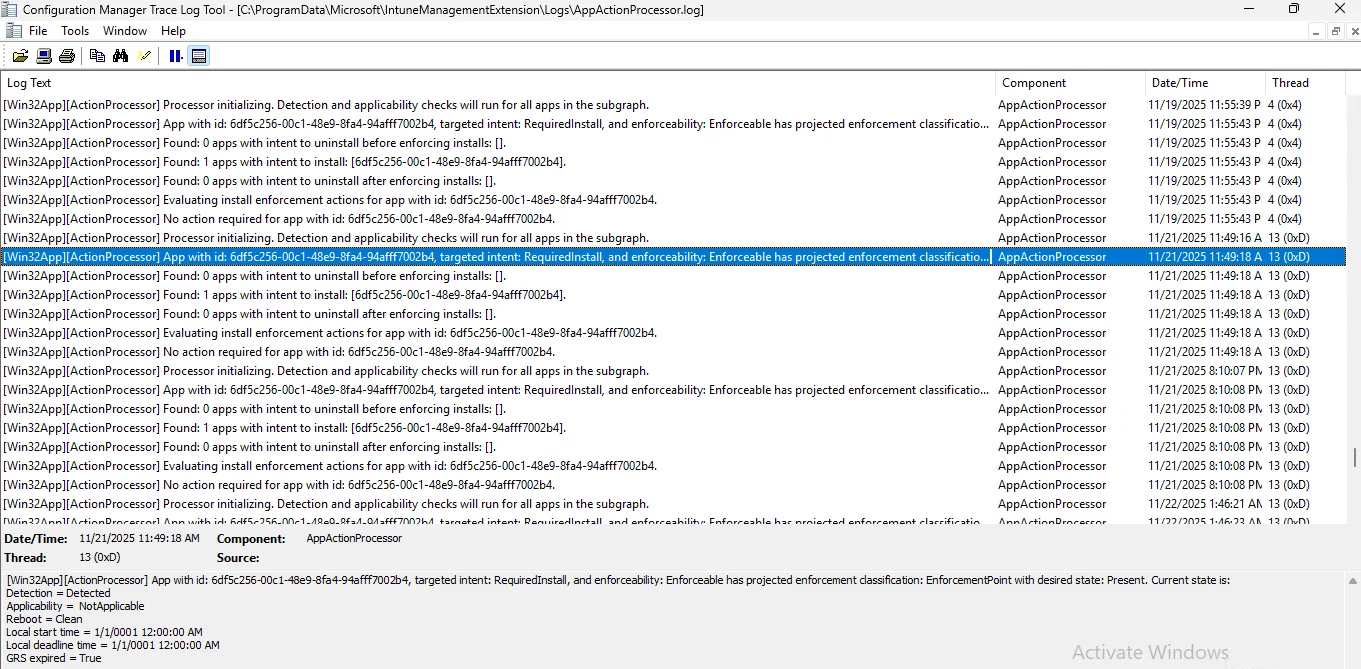
Task: Select the uninstall before enforcing row at 8:10:08 PM
Action: click(x=673, y=409)
